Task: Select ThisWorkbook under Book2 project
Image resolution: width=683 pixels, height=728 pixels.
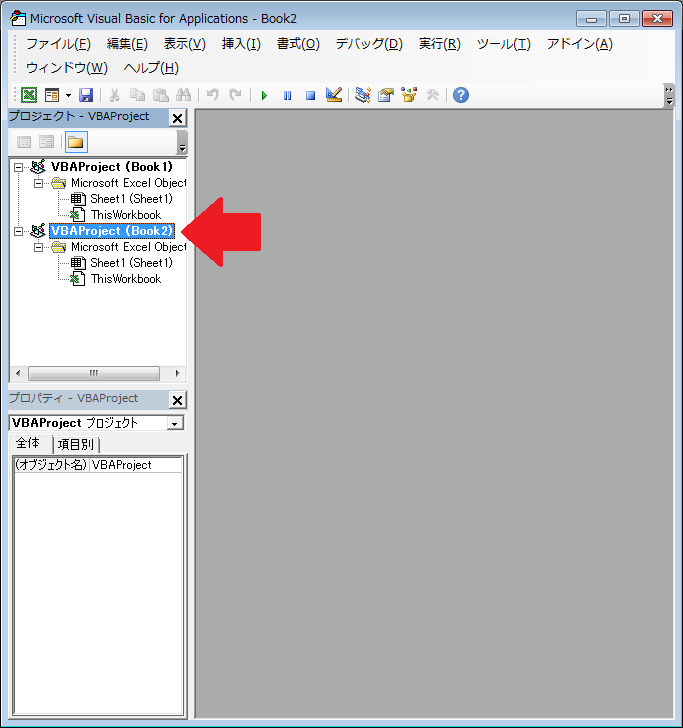Action: (x=126, y=279)
